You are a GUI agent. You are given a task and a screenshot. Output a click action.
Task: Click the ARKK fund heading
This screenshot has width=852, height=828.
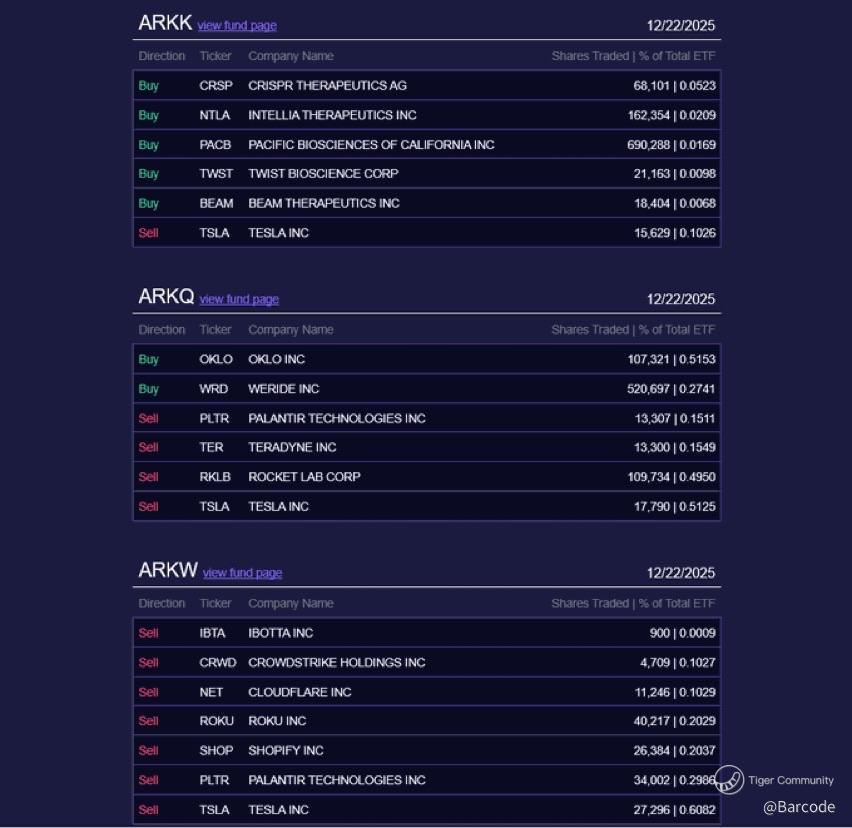165,23
